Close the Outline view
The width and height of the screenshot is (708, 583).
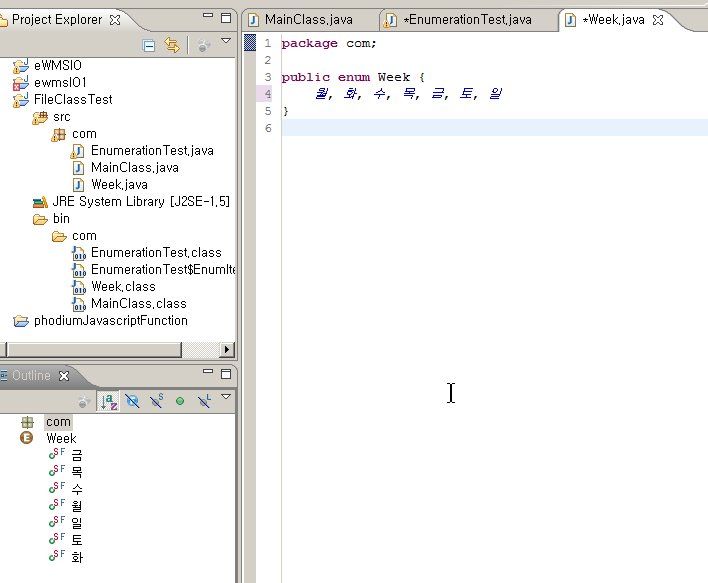tap(65, 376)
